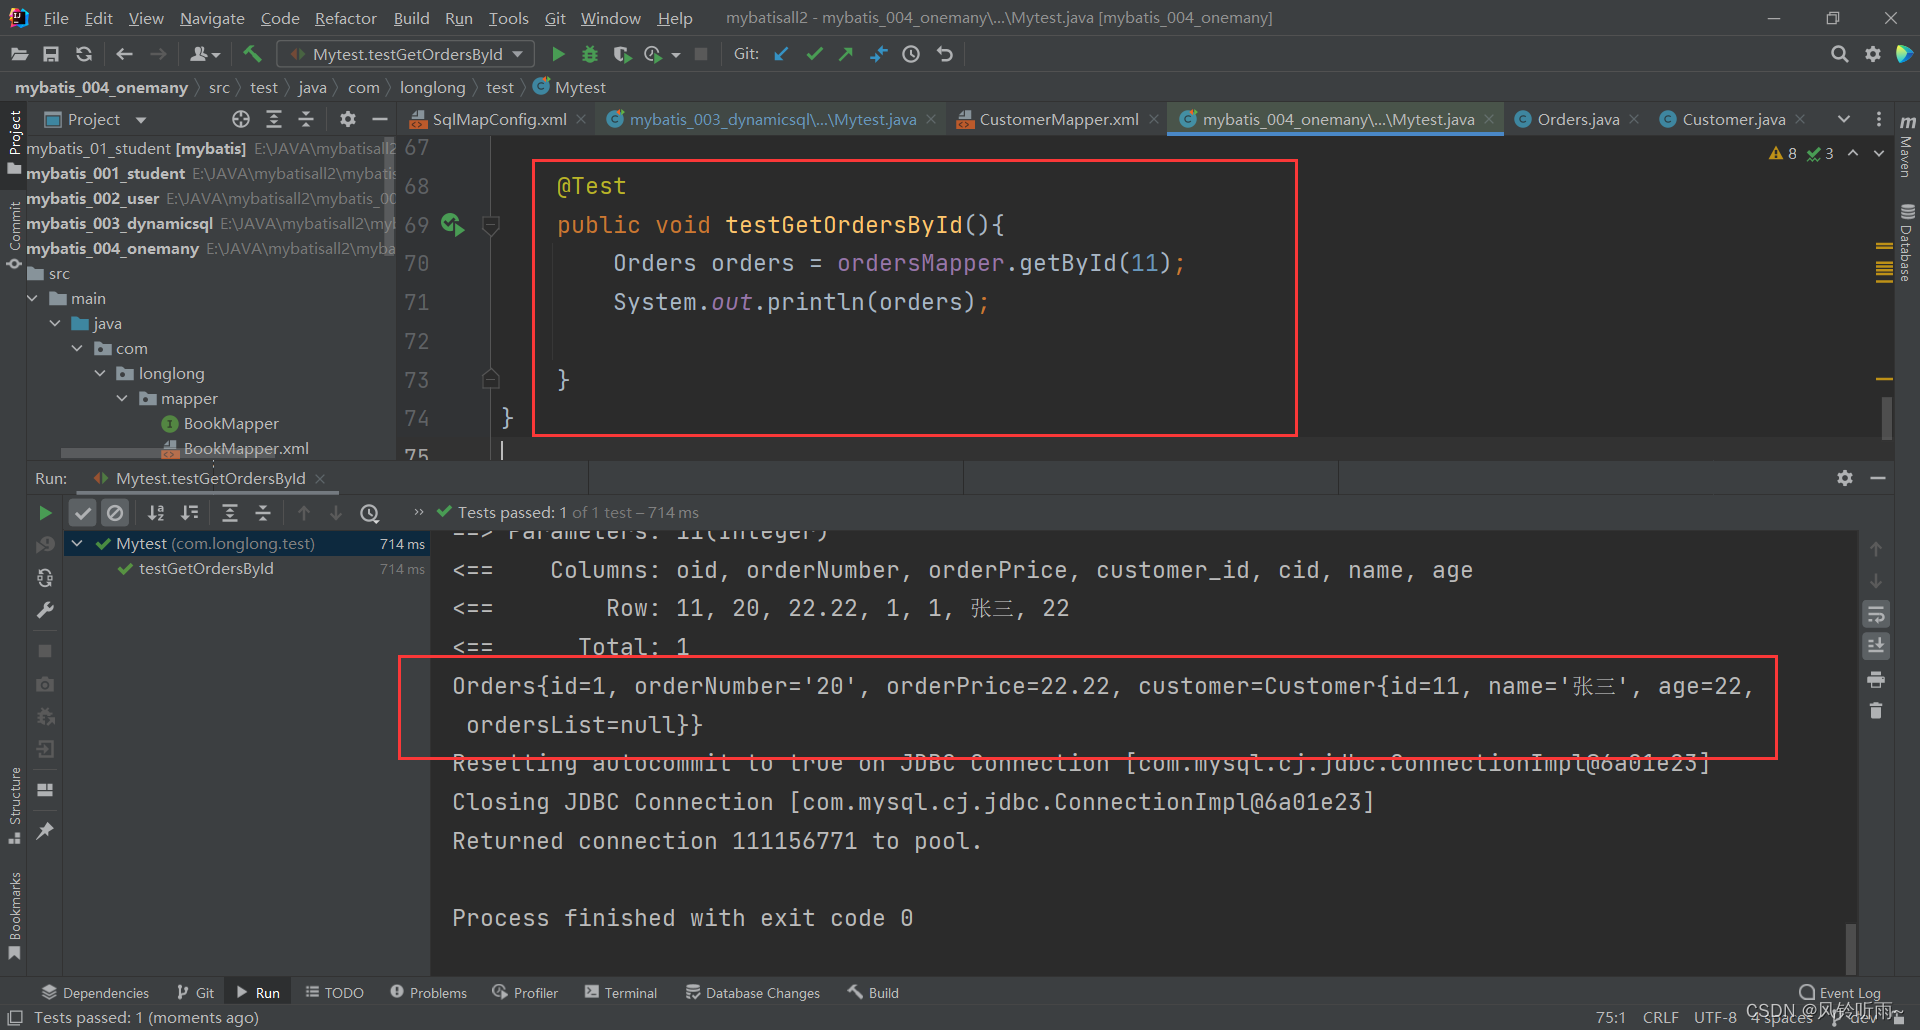The image size is (1920, 1030).
Task: Toggle show ignored tests button
Action: coord(116,513)
